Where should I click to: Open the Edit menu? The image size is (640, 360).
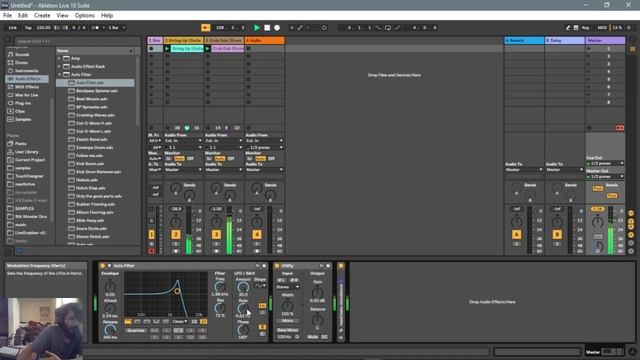(x=23, y=16)
